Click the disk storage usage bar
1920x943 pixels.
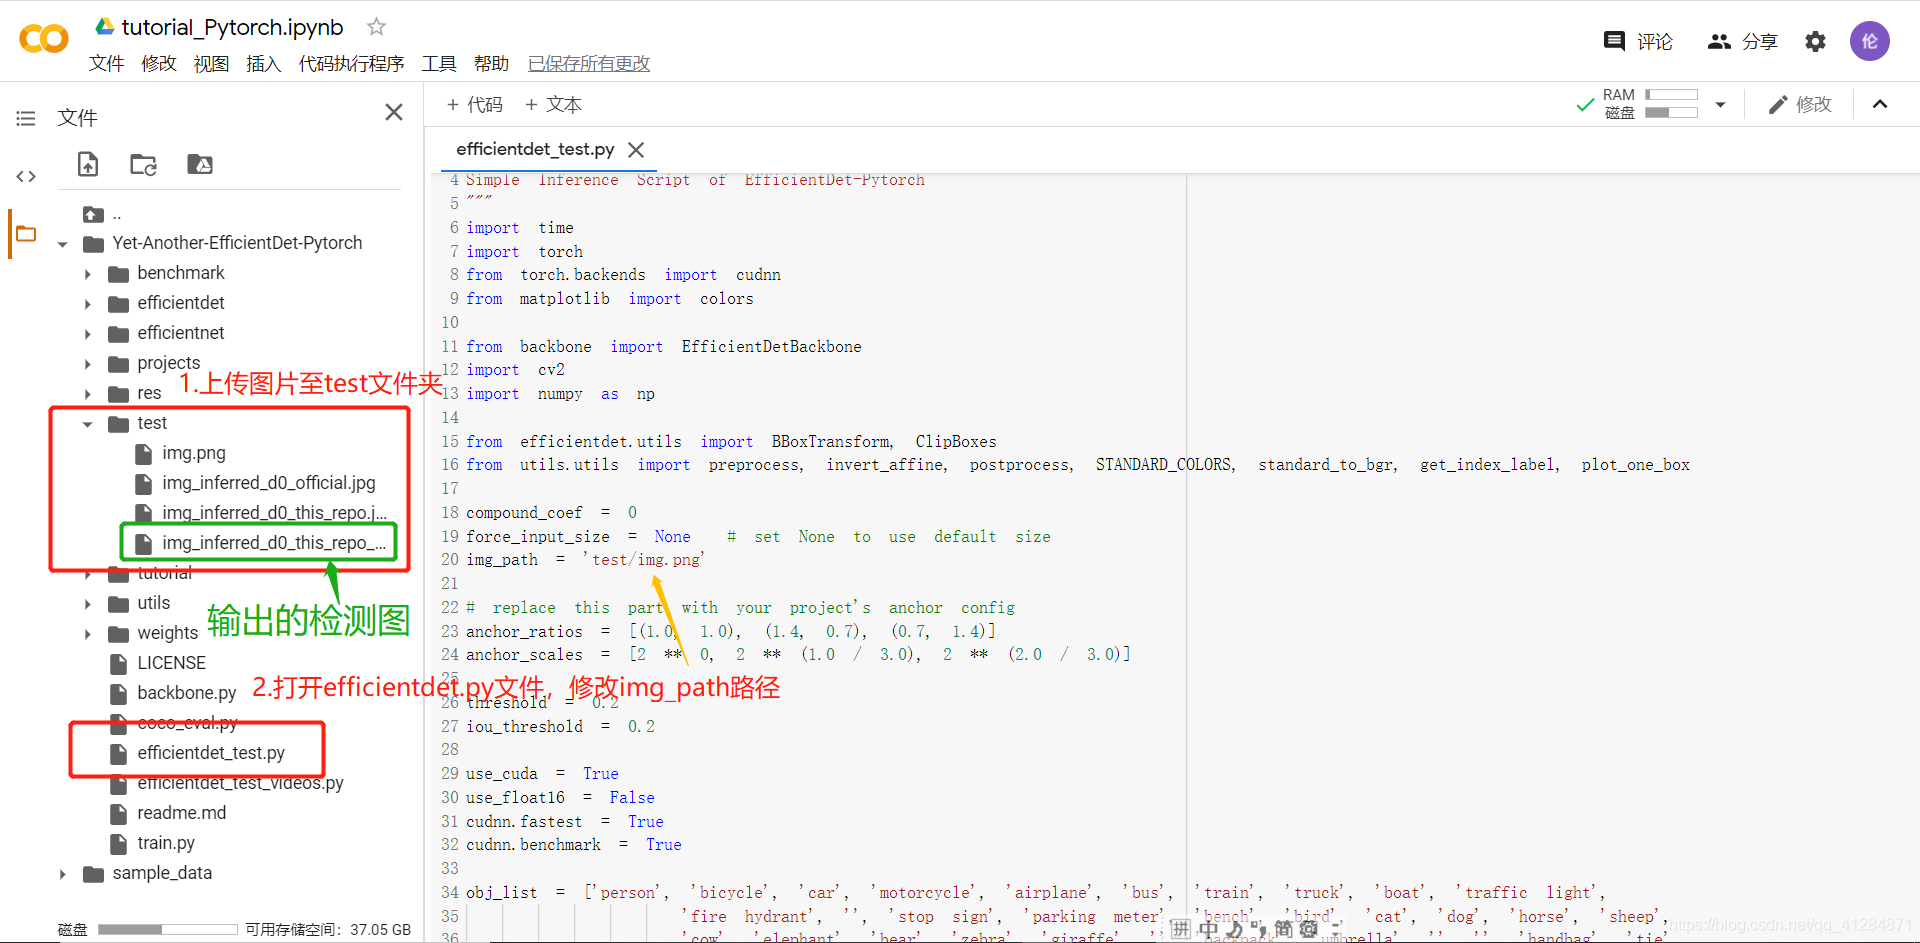167,929
